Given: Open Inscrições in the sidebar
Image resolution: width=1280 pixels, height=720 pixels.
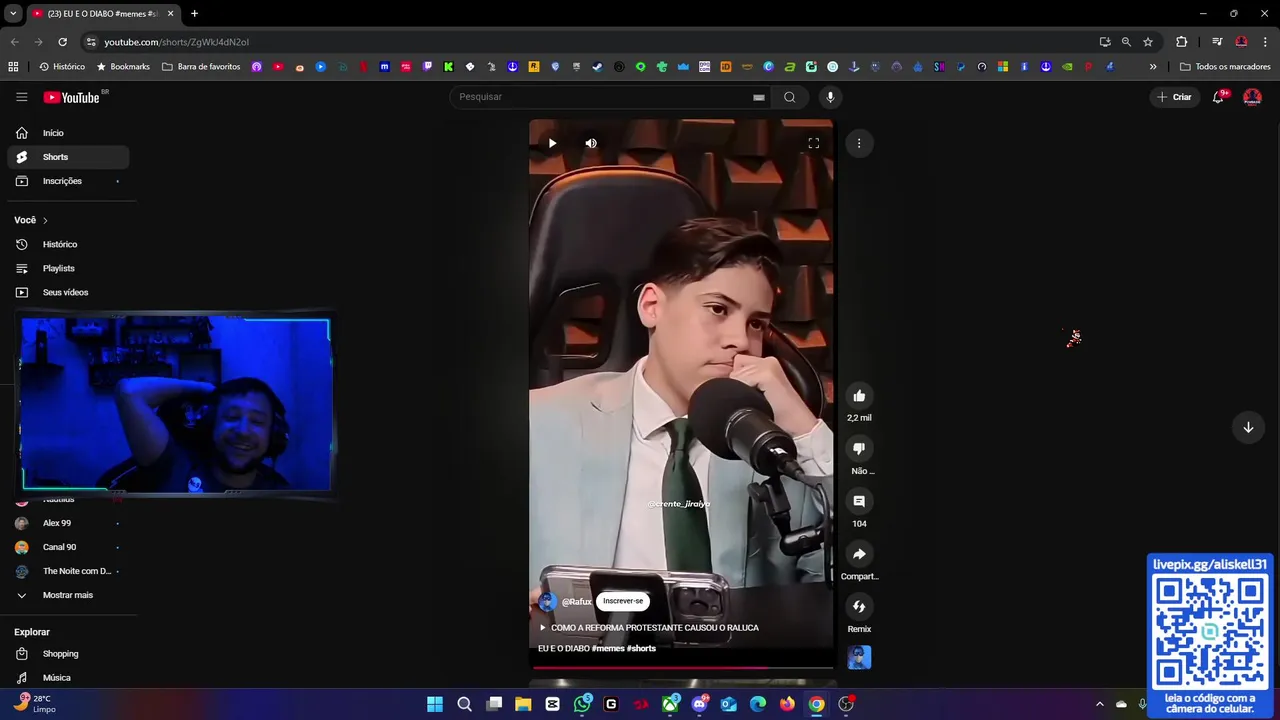Looking at the screenshot, I should tap(68, 181).
